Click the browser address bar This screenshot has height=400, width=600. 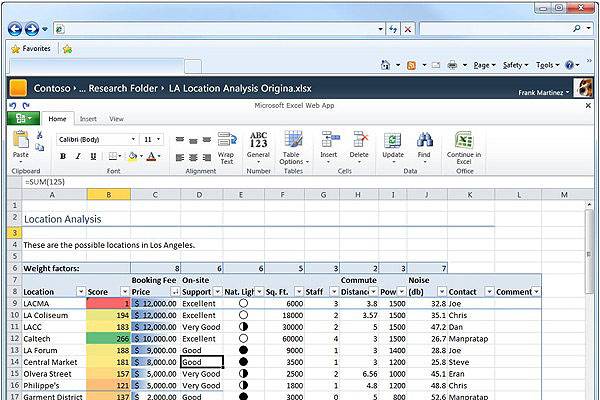click(x=219, y=29)
